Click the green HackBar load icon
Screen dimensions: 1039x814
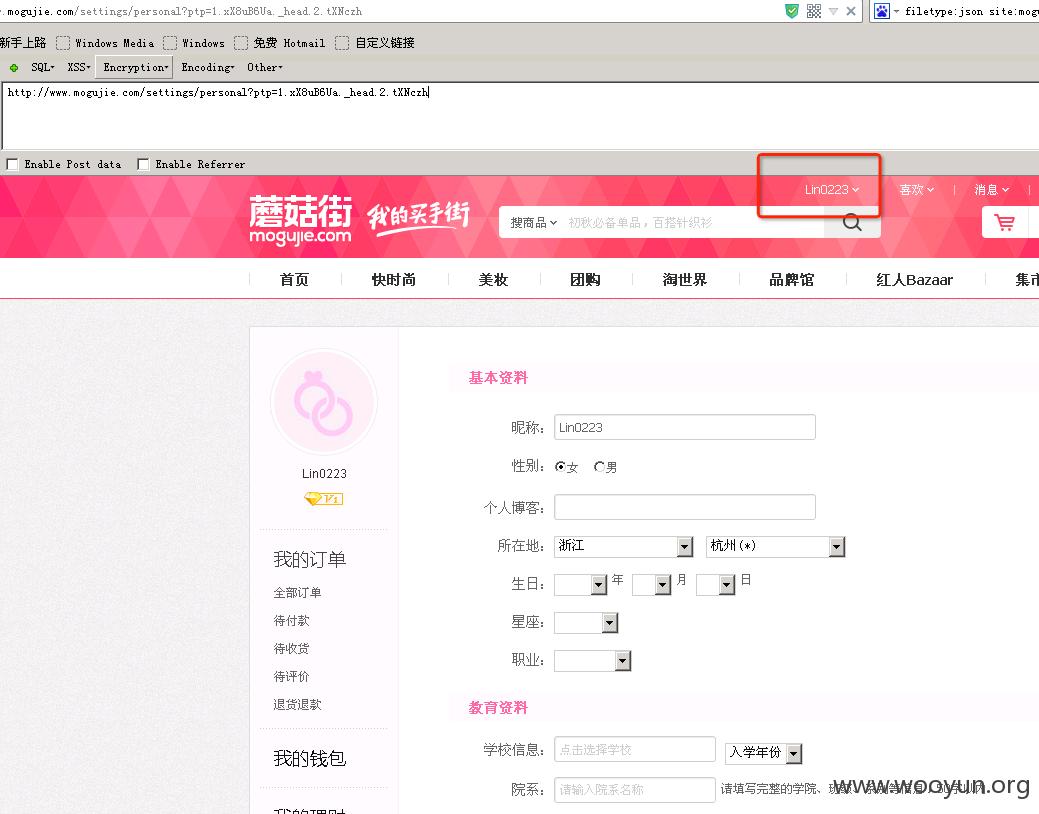(13, 68)
